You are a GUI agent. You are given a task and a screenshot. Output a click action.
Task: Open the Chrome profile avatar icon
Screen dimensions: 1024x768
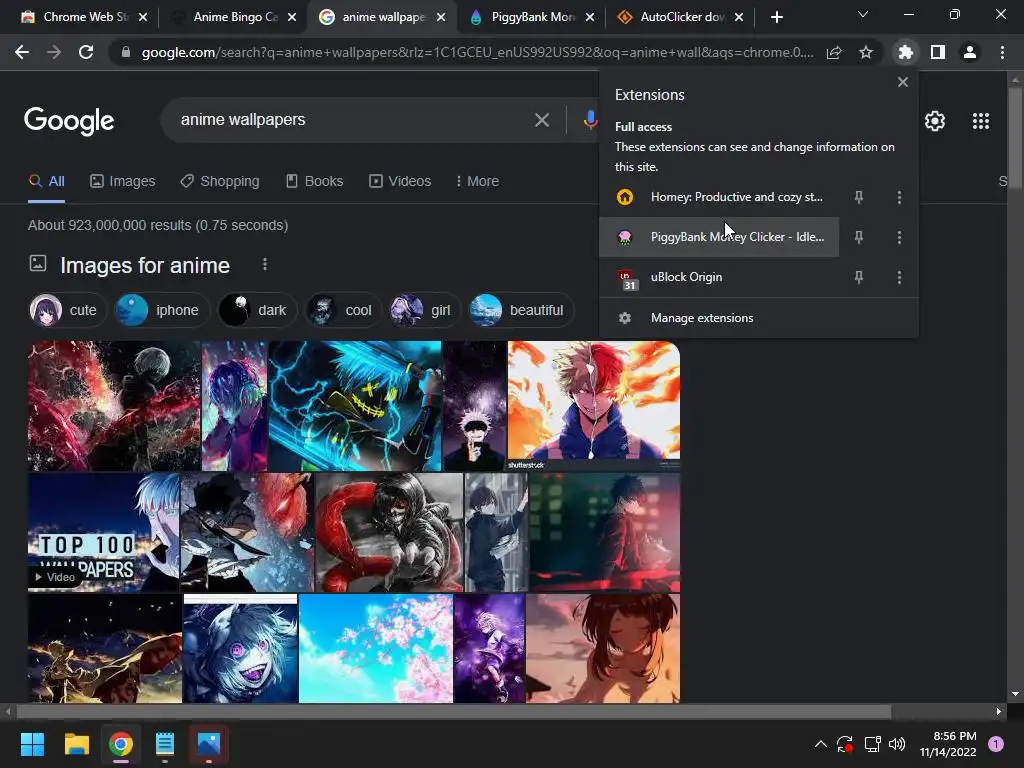[970, 52]
